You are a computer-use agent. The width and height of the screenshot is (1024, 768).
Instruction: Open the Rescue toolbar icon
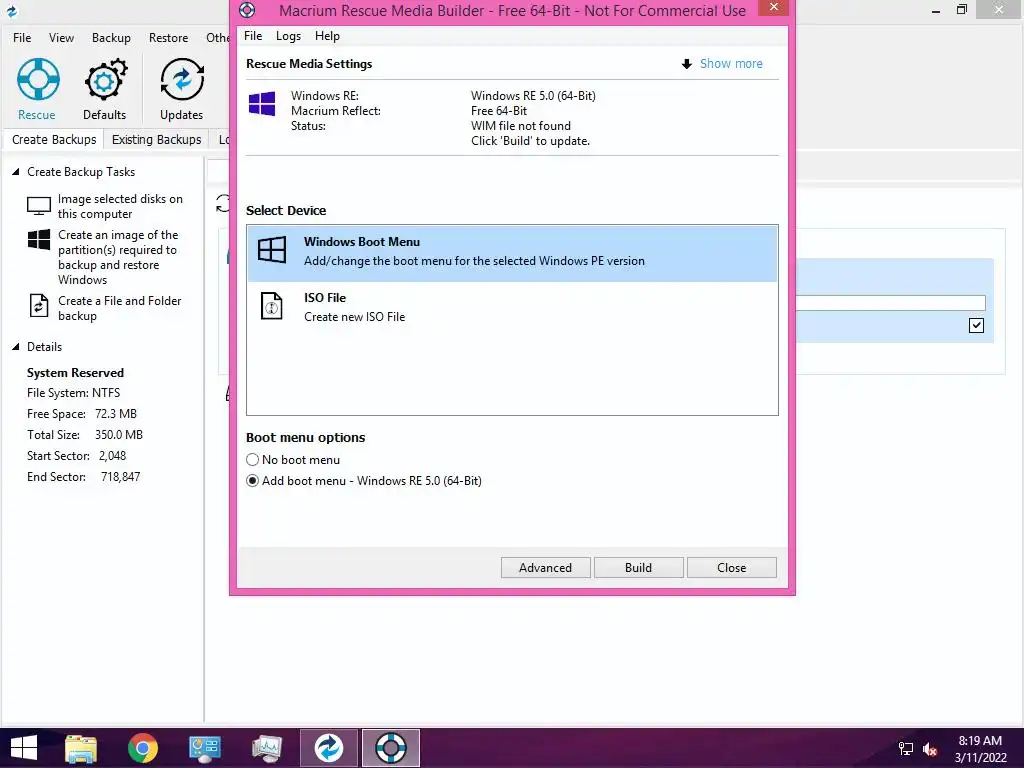tap(37, 89)
